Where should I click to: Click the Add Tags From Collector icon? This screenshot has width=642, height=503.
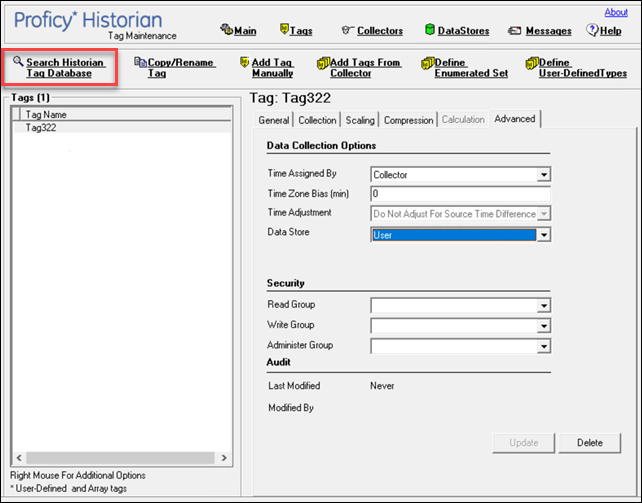(x=323, y=63)
